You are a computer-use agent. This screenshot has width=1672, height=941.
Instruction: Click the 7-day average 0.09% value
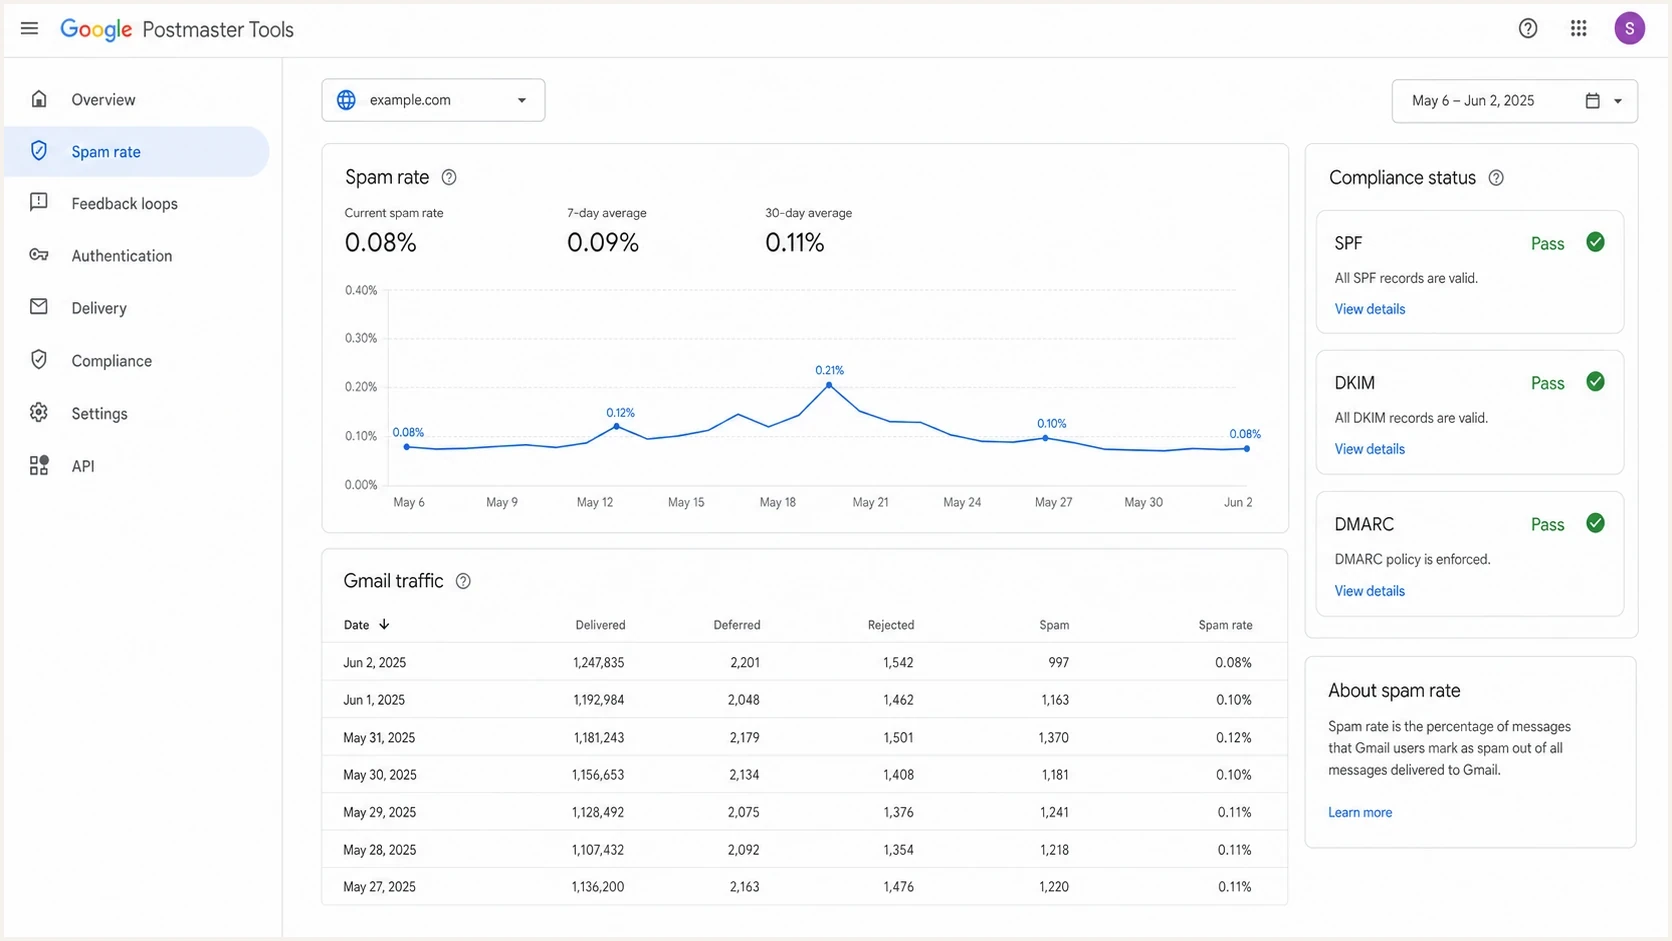[x=602, y=242]
